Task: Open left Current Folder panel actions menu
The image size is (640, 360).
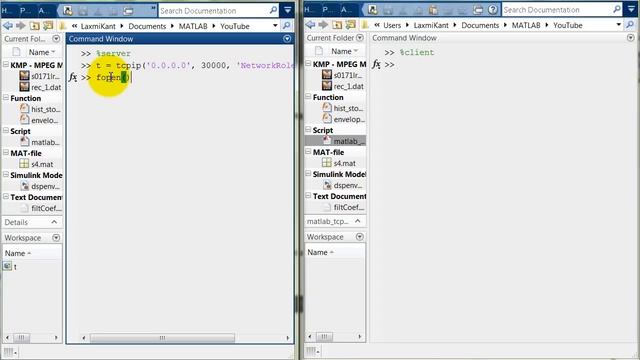Action: coord(56,39)
